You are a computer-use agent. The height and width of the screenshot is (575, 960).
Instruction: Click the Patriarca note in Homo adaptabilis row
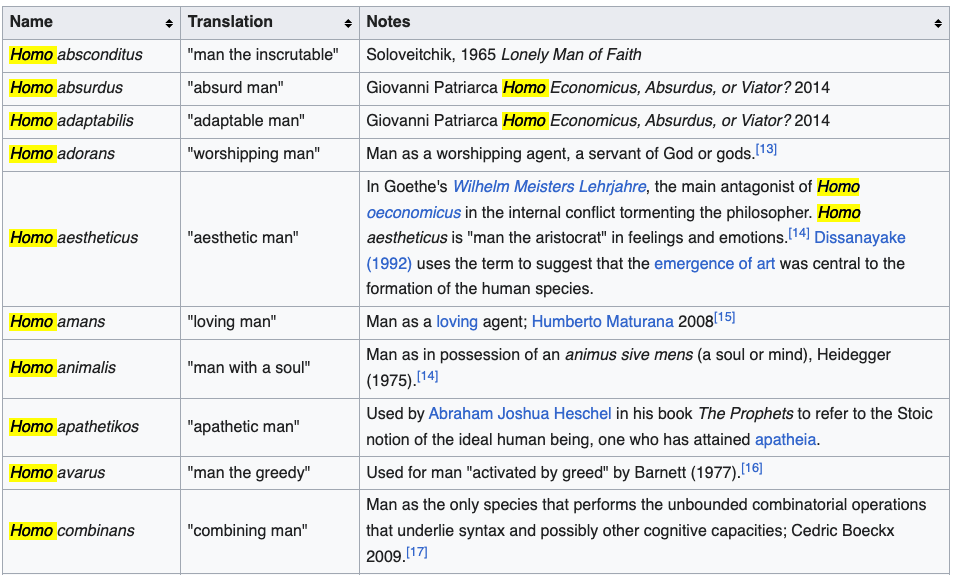pos(598,121)
